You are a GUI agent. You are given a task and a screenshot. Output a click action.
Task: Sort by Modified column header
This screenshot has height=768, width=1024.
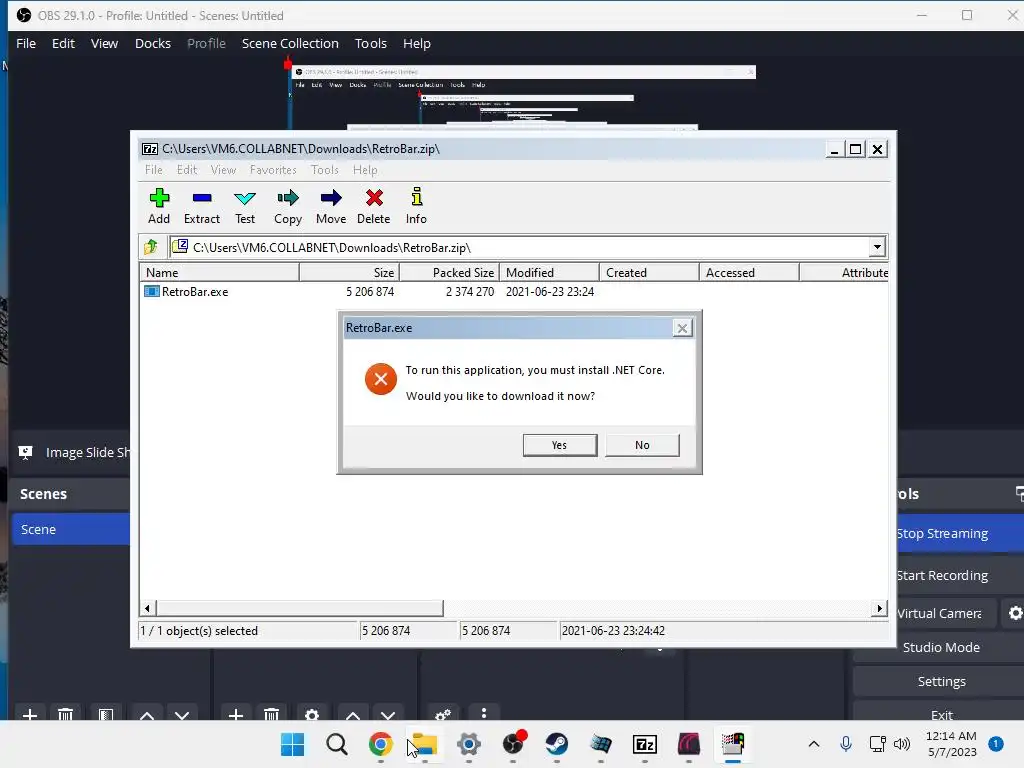coord(549,272)
